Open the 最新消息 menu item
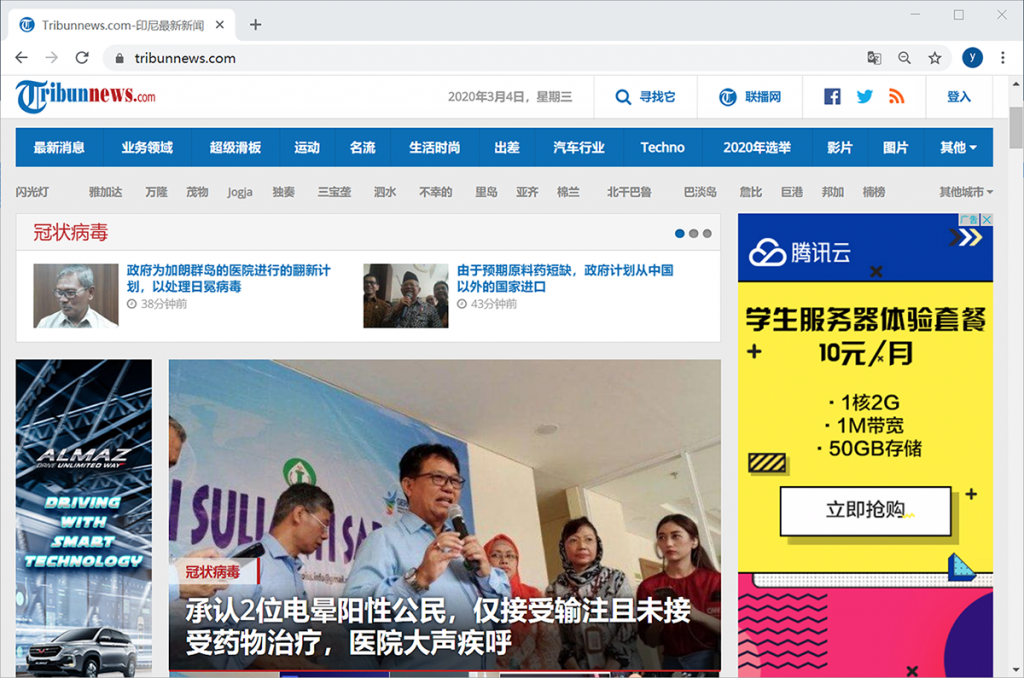This screenshot has width=1024, height=678. coord(59,148)
